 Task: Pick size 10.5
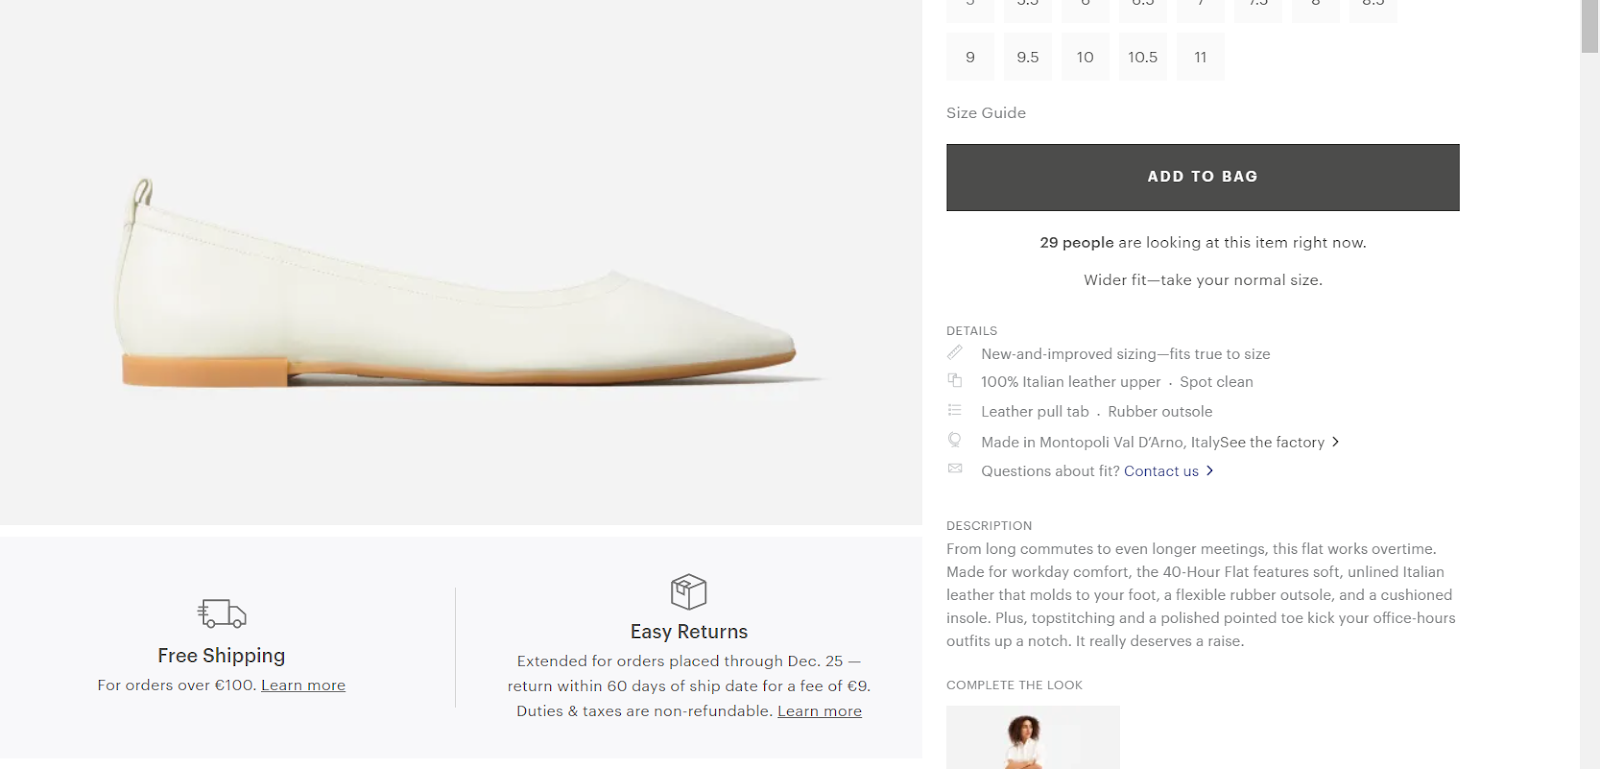(1143, 57)
